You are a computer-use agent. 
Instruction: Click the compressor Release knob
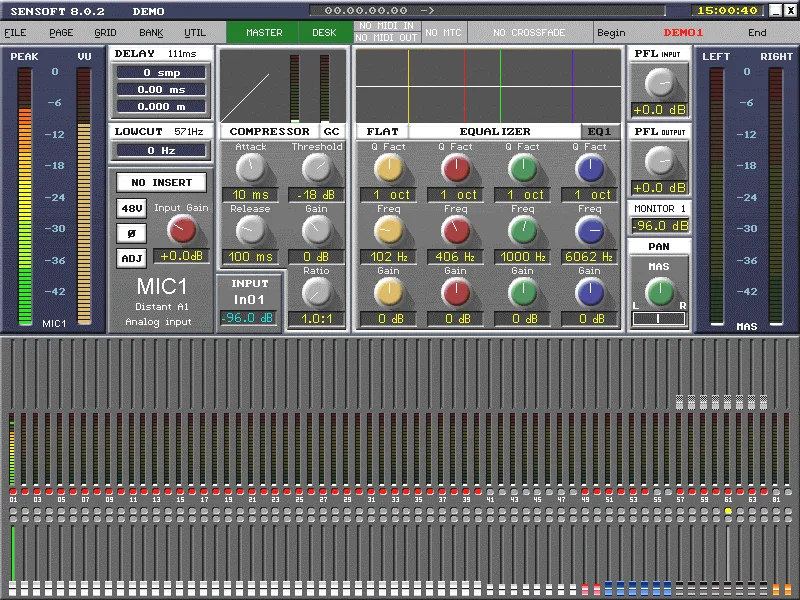(x=251, y=231)
